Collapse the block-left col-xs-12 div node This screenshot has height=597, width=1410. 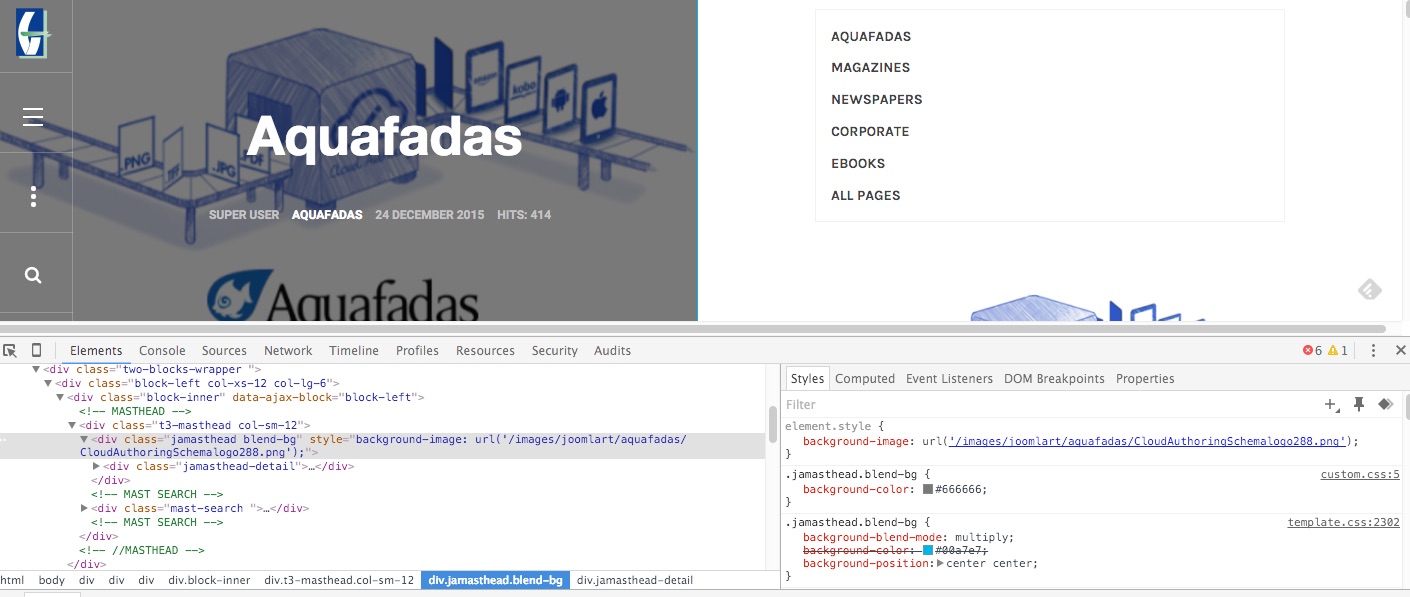pos(48,383)
